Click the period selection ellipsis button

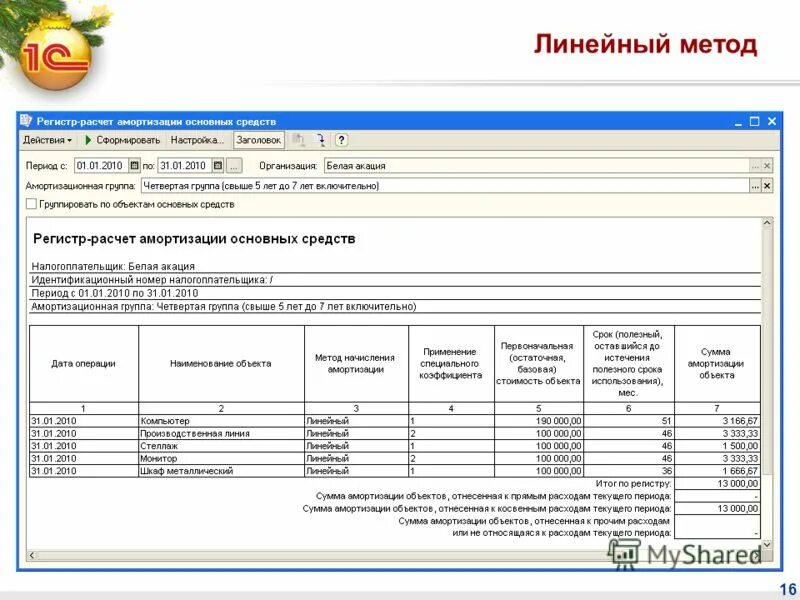[234, 166]
